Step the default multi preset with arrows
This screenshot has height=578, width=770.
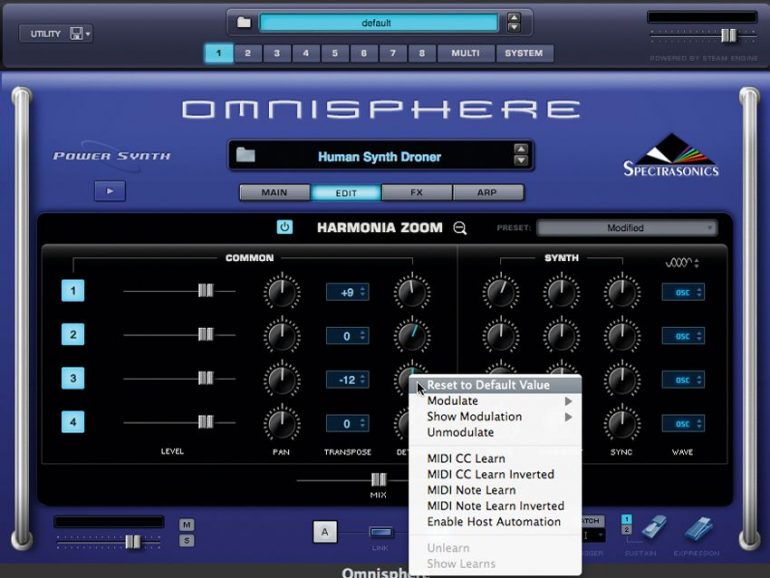click(514, 22)
